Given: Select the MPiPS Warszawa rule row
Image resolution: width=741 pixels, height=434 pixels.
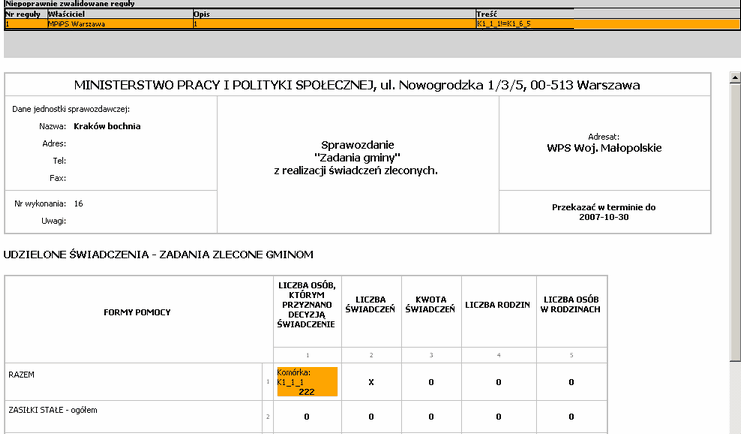Looking at the screenshot, I should [80, 23].
